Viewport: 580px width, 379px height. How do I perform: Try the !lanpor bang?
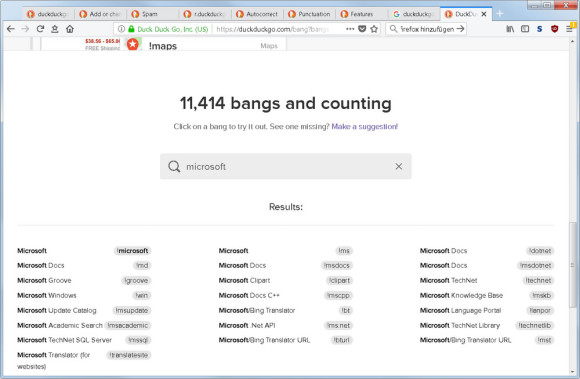click(x=540, y=311)
